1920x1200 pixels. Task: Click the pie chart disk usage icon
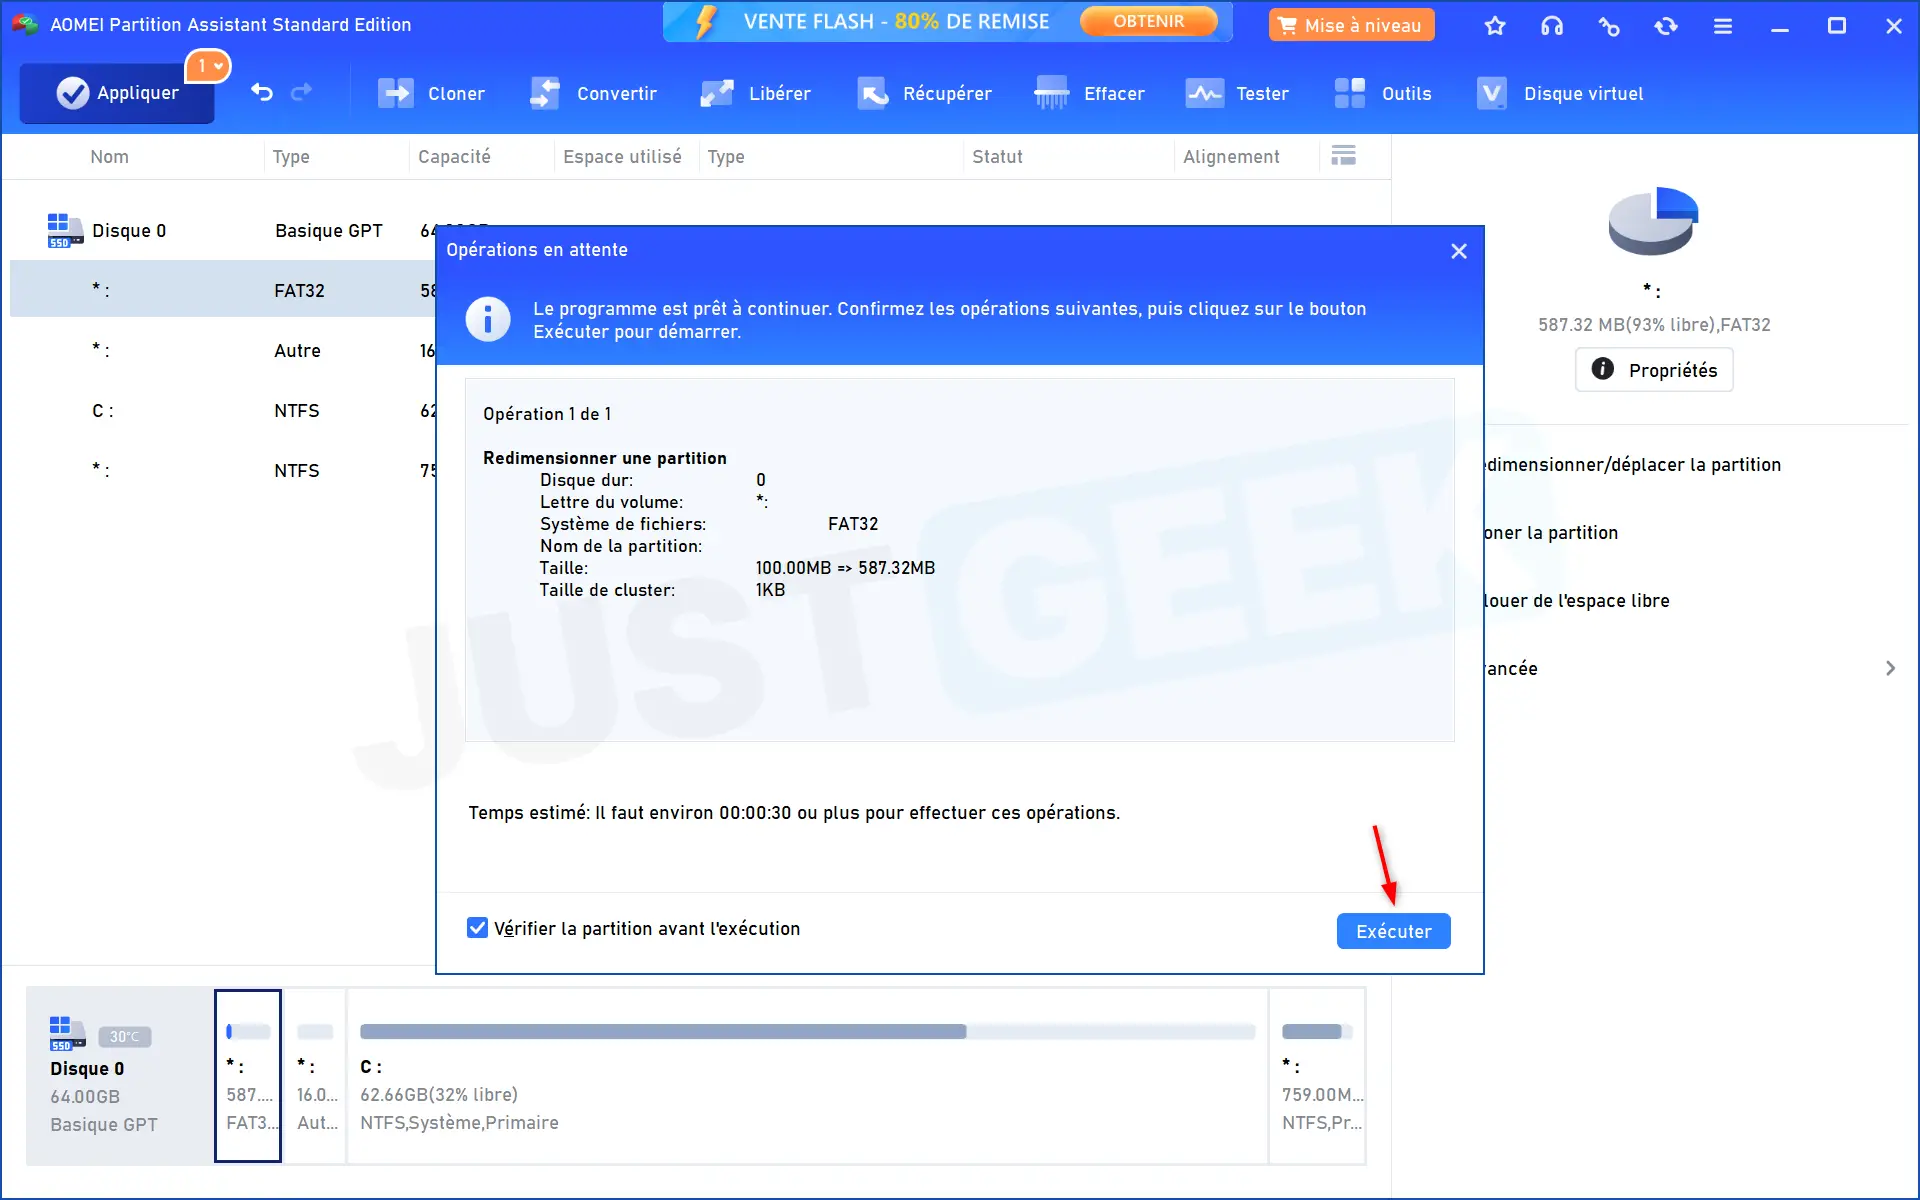1653,220
